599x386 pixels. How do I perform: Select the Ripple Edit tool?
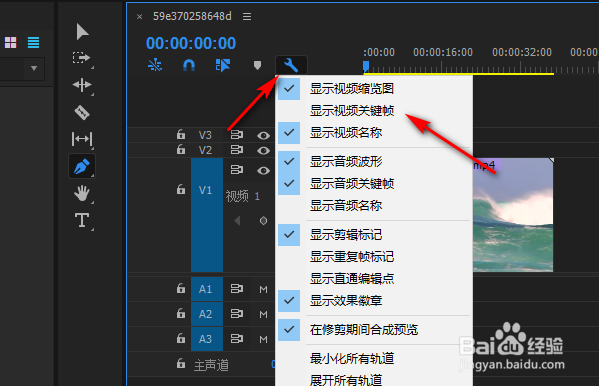(82, 85)
